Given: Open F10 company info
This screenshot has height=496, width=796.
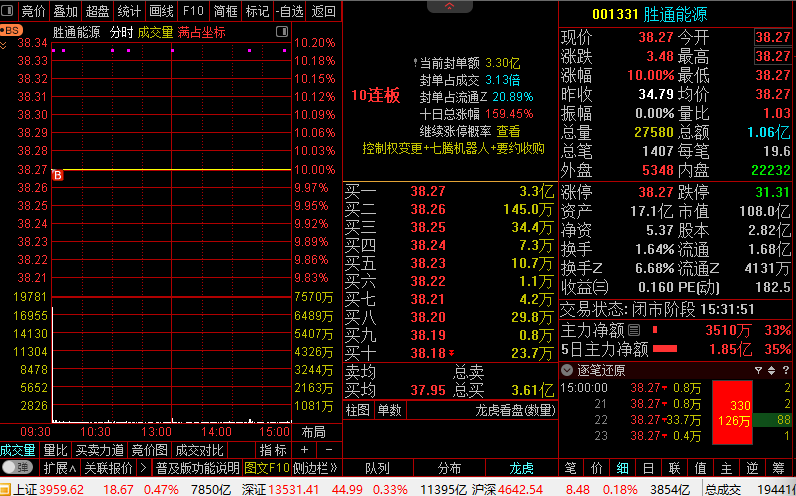Looking at the screenshot, I should (x=193, y=11).
